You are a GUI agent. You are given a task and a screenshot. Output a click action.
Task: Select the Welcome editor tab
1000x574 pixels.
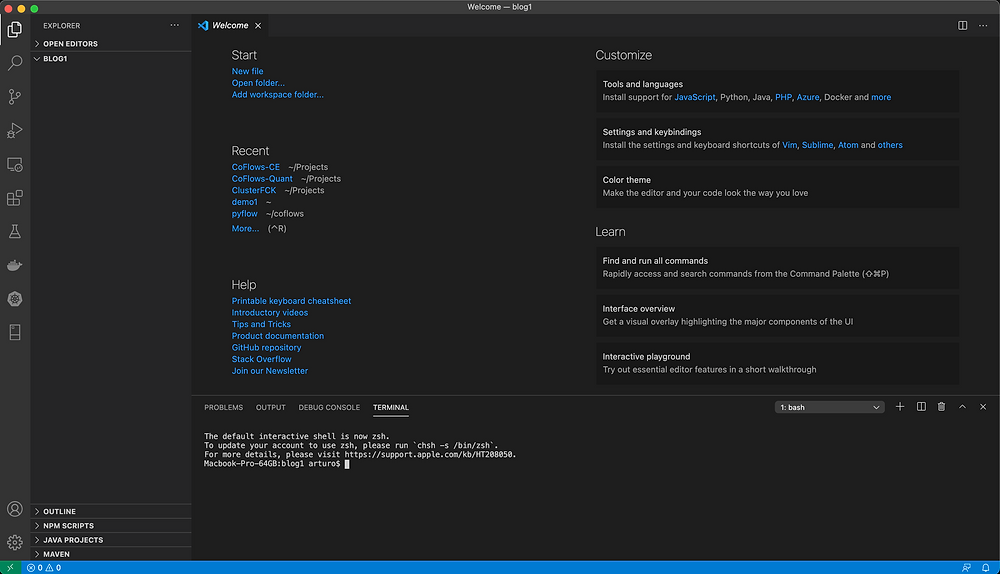pyautogui.click(x=230, y=26)
